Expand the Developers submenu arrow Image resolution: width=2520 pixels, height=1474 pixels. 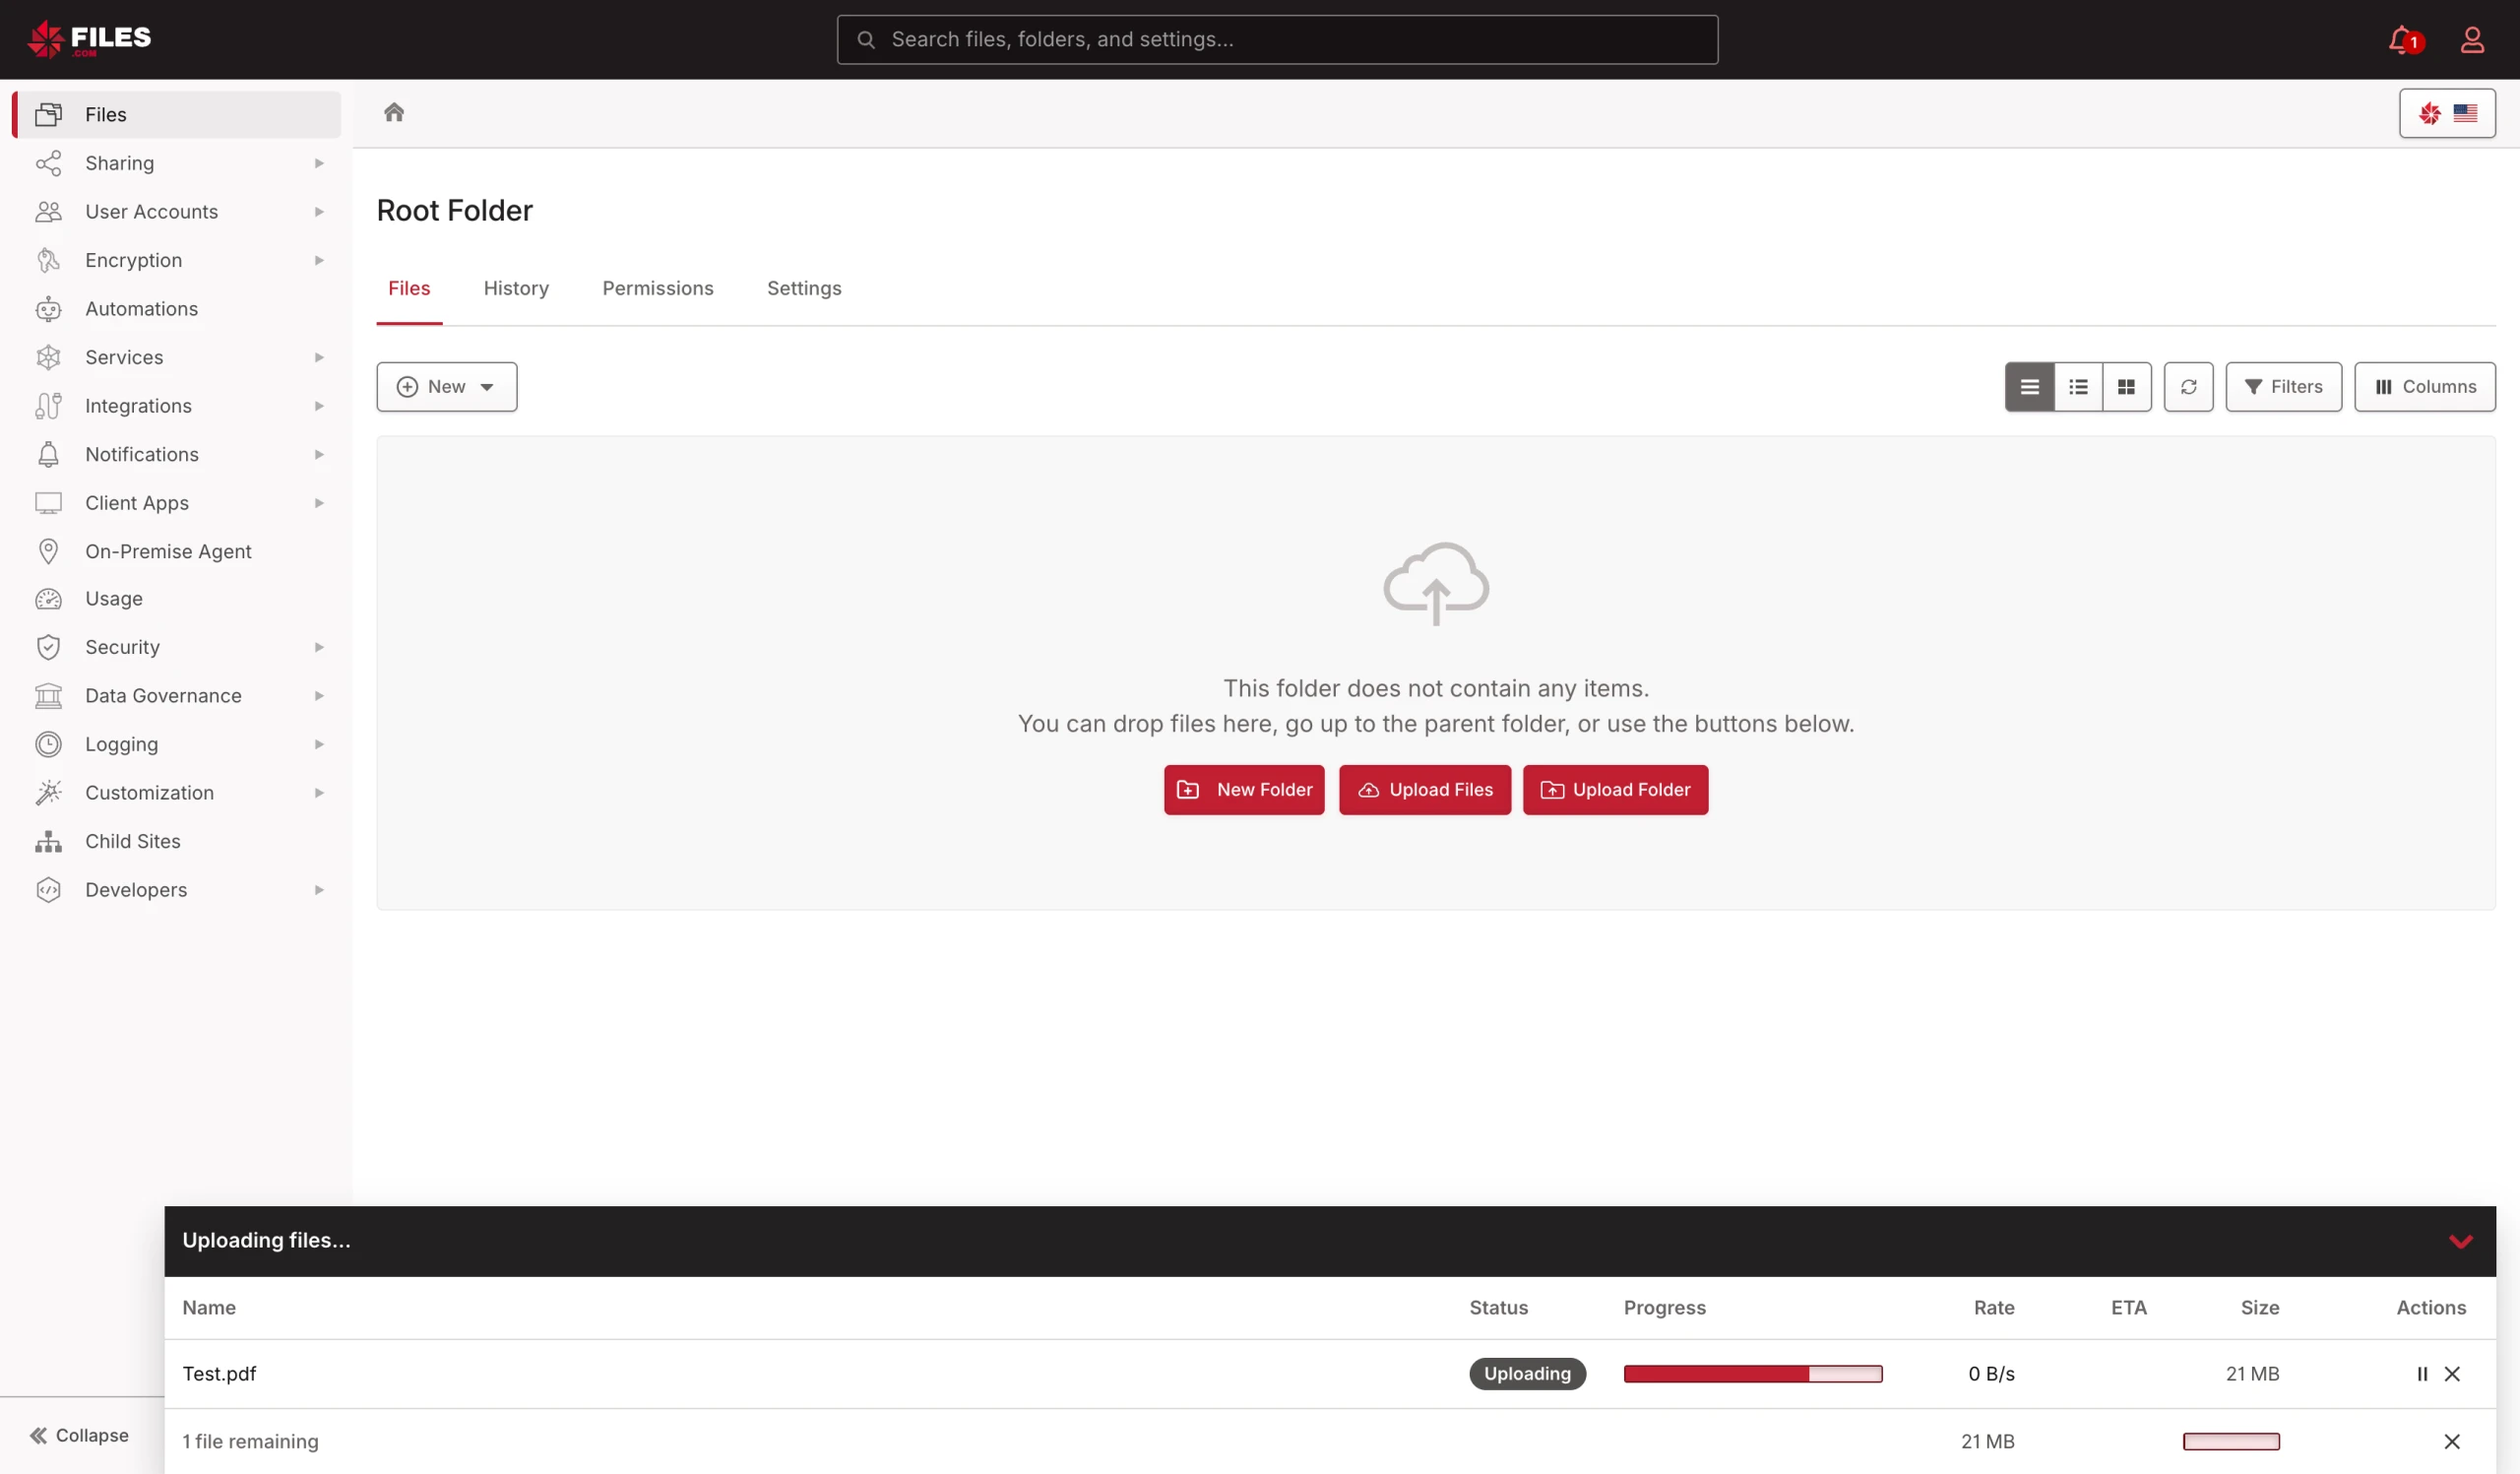pos(319,890)
